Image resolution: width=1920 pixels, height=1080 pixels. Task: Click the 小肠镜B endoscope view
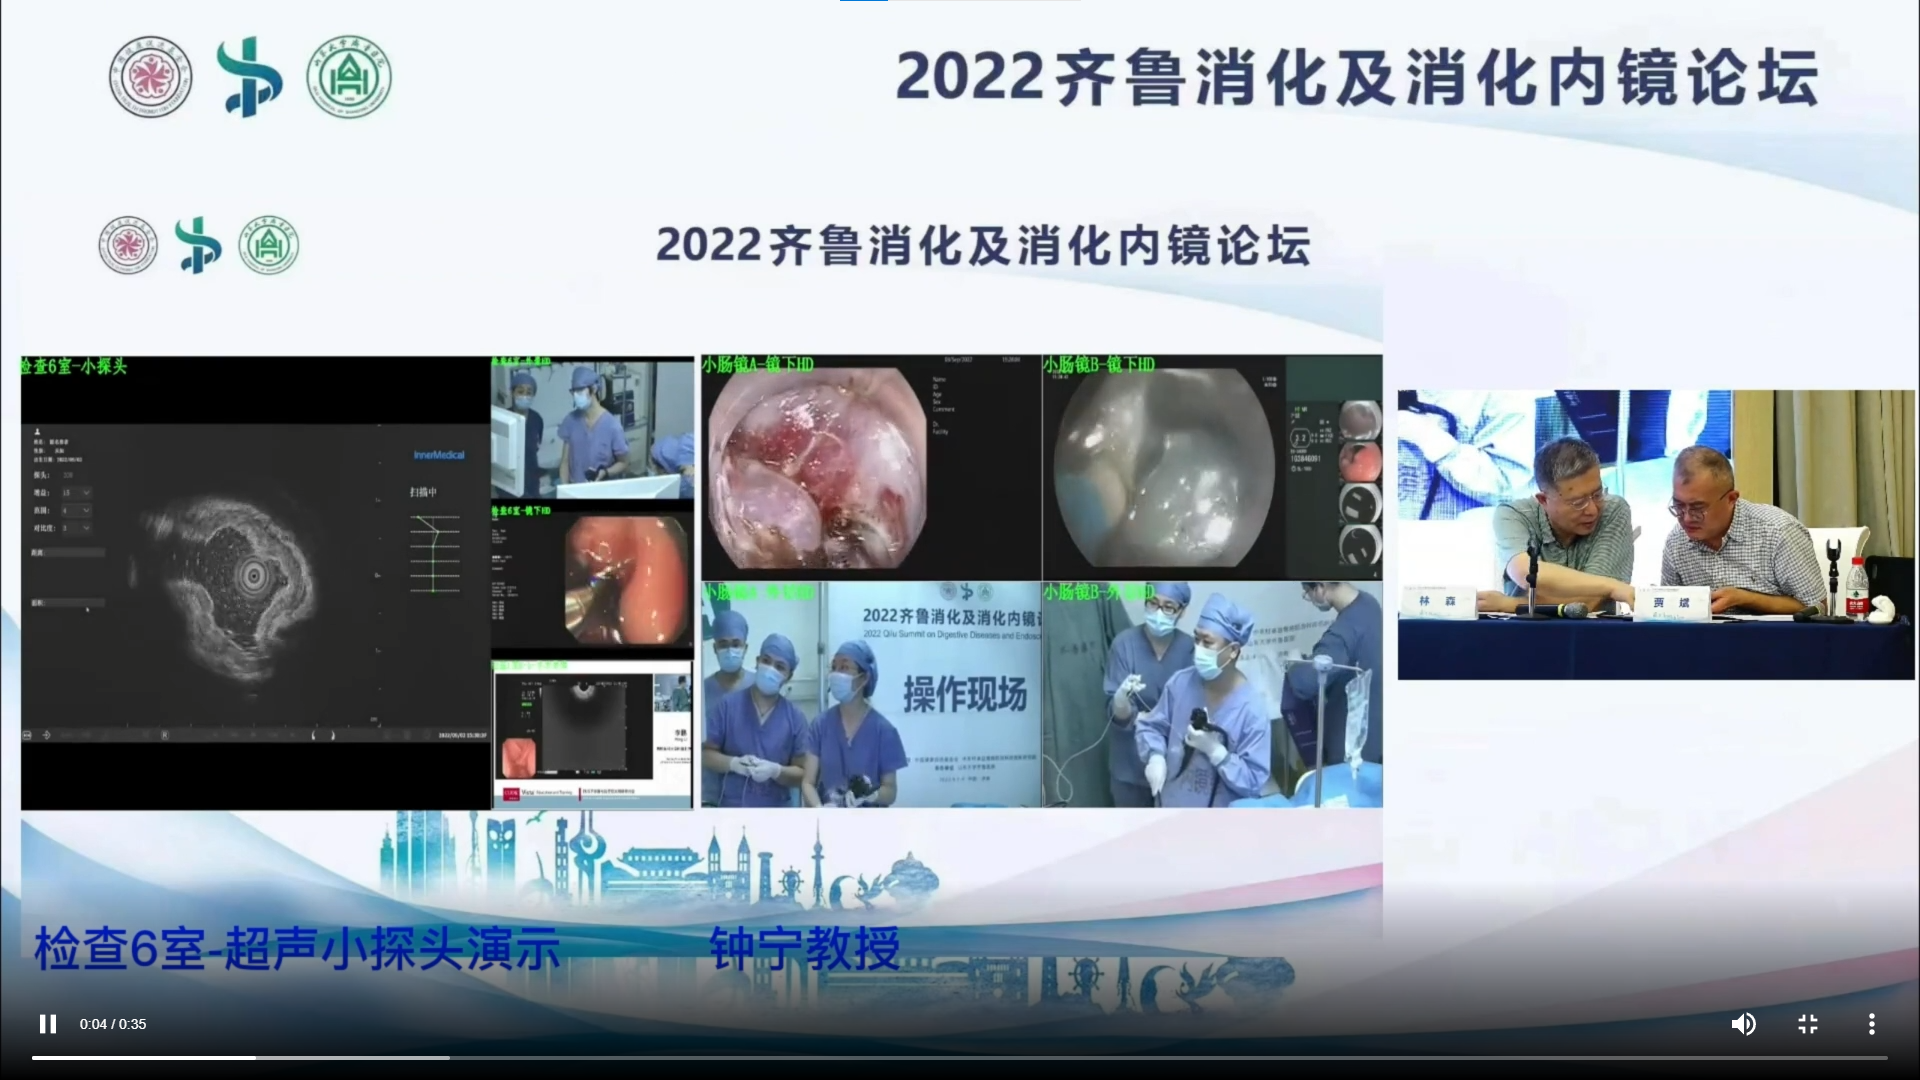click(1165, 468)
